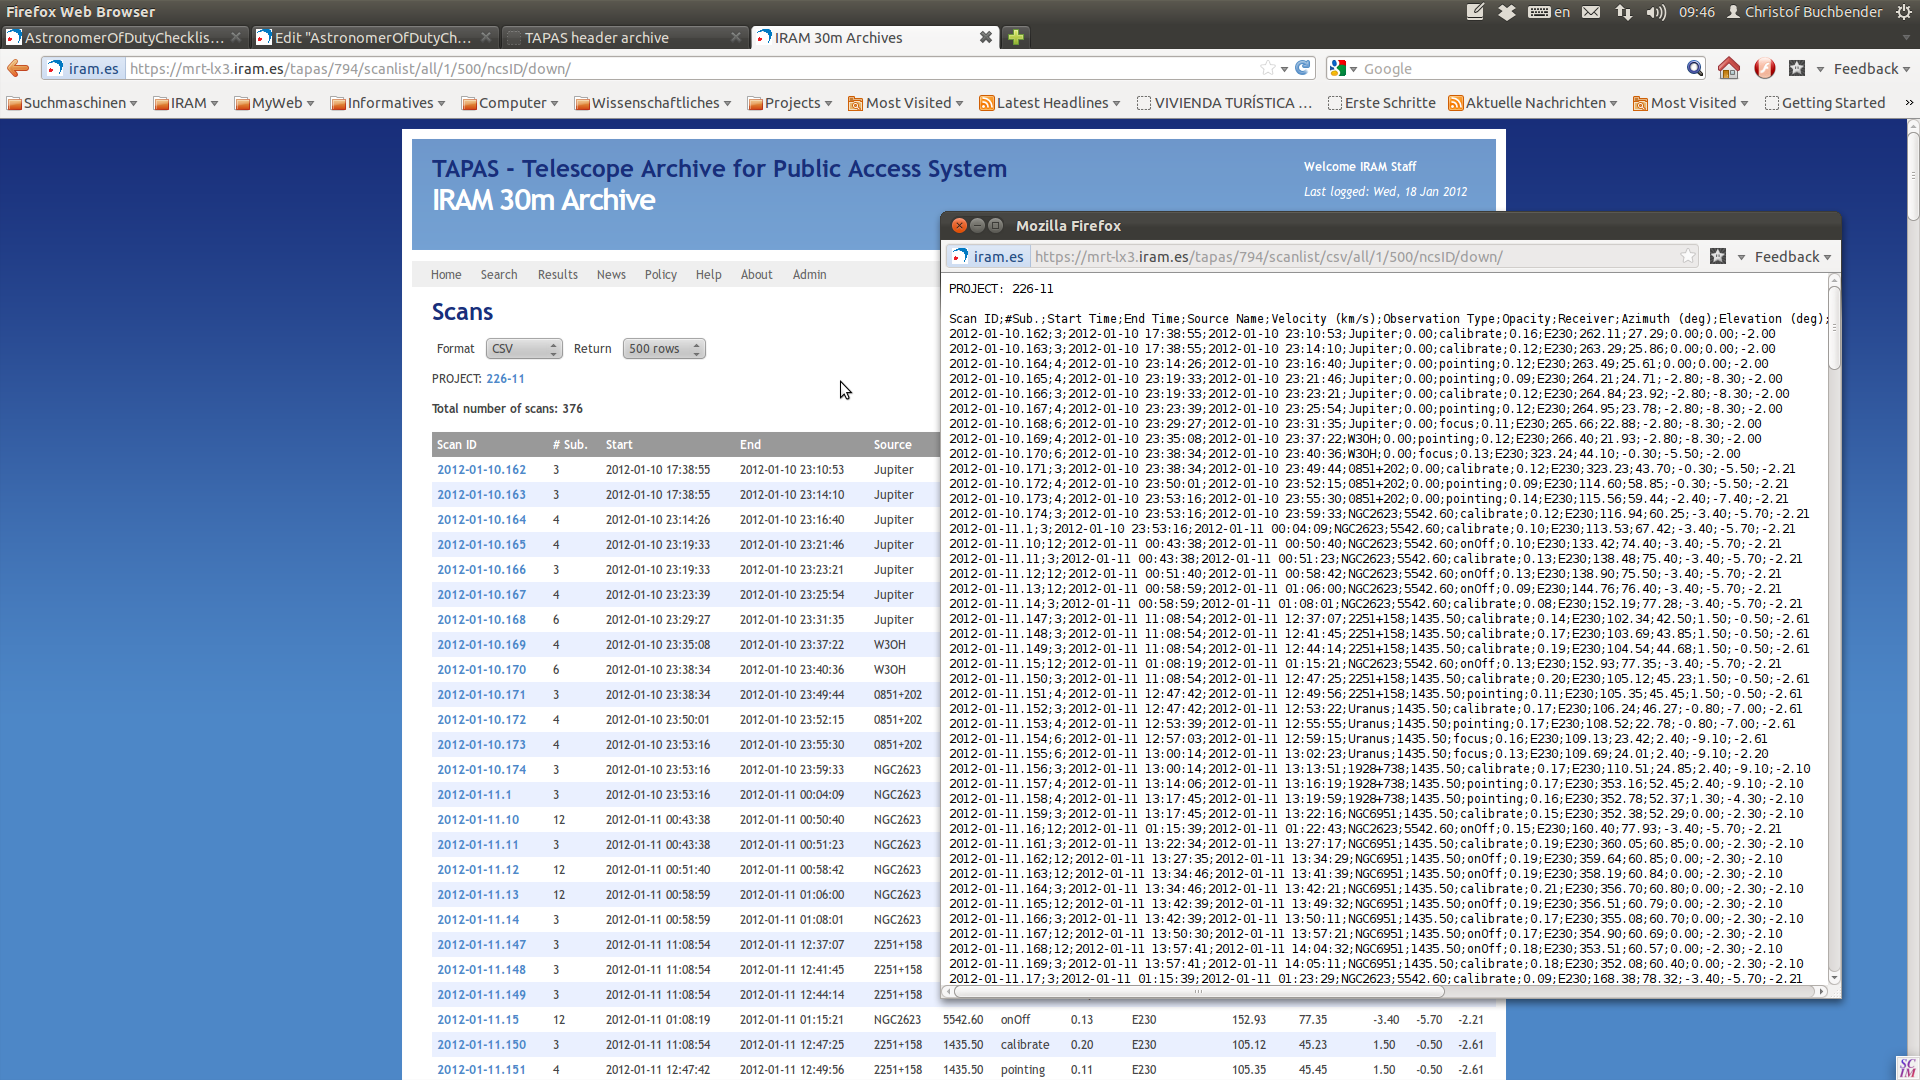Open the Admin menu item on the TAPAS page
1920x1080 pixels.
pos(809,275)
